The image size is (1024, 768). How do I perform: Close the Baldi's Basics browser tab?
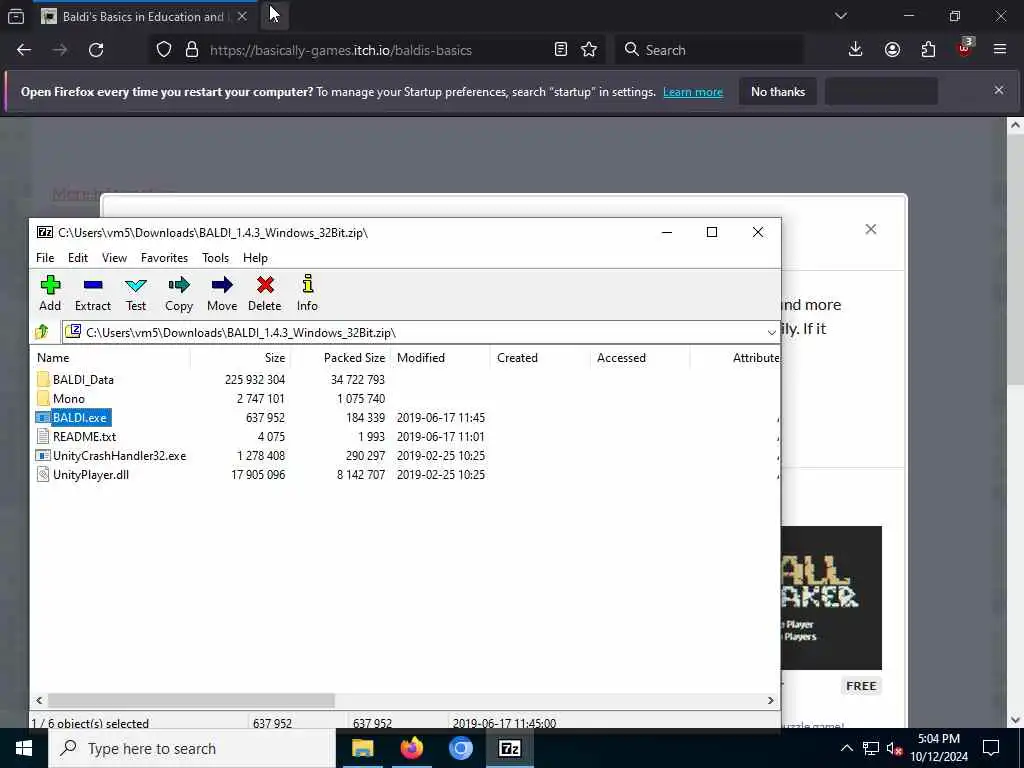tap(242, 16)
